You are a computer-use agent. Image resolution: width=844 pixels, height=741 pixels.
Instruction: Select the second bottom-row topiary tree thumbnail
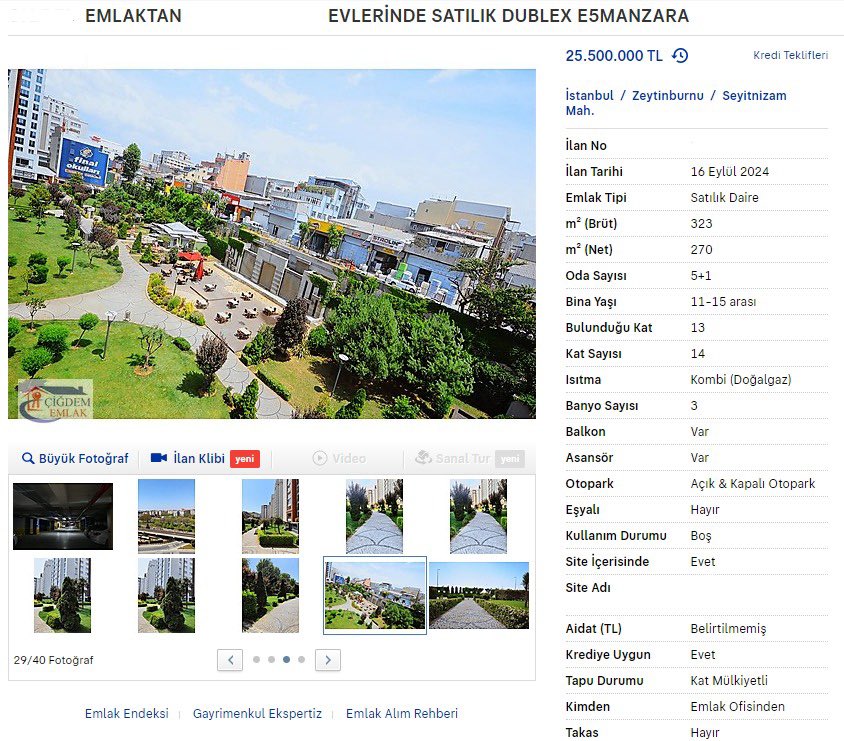[166, 595]
